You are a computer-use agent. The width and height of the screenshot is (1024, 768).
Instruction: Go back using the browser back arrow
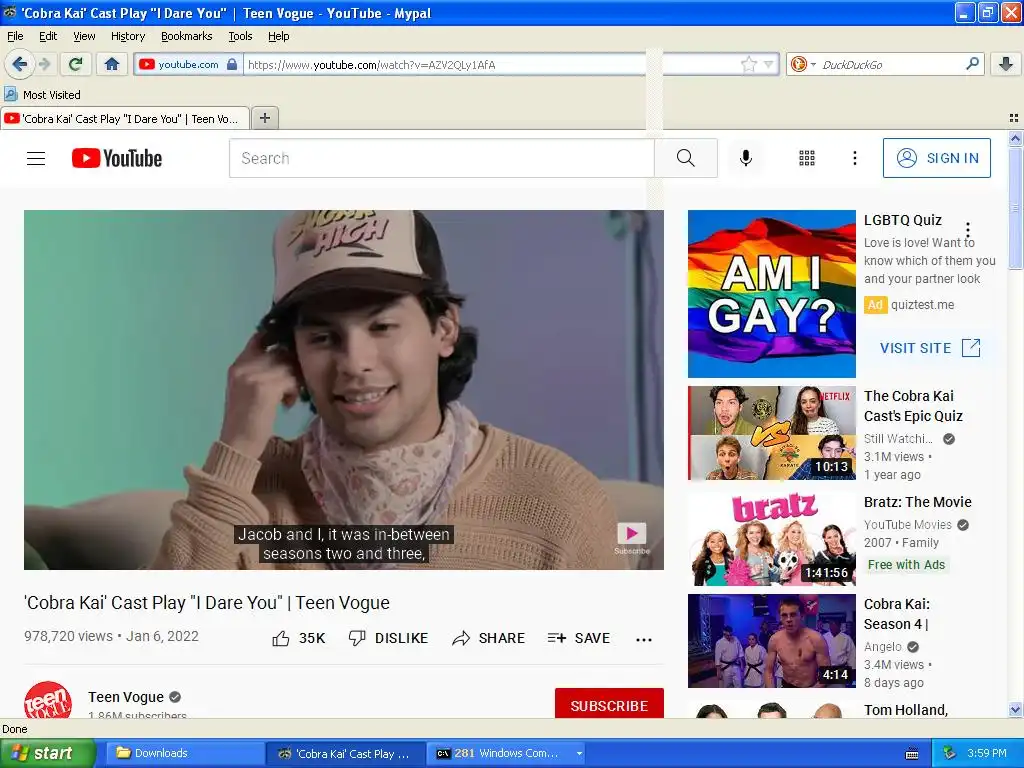coord(19,64)
